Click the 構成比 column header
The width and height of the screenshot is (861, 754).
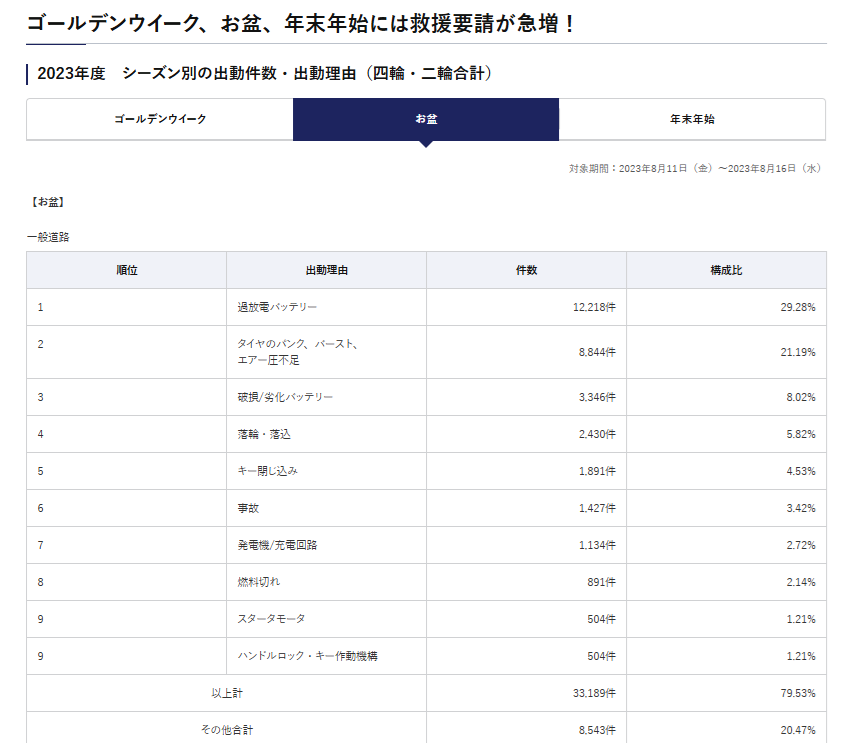pos(726,270)
